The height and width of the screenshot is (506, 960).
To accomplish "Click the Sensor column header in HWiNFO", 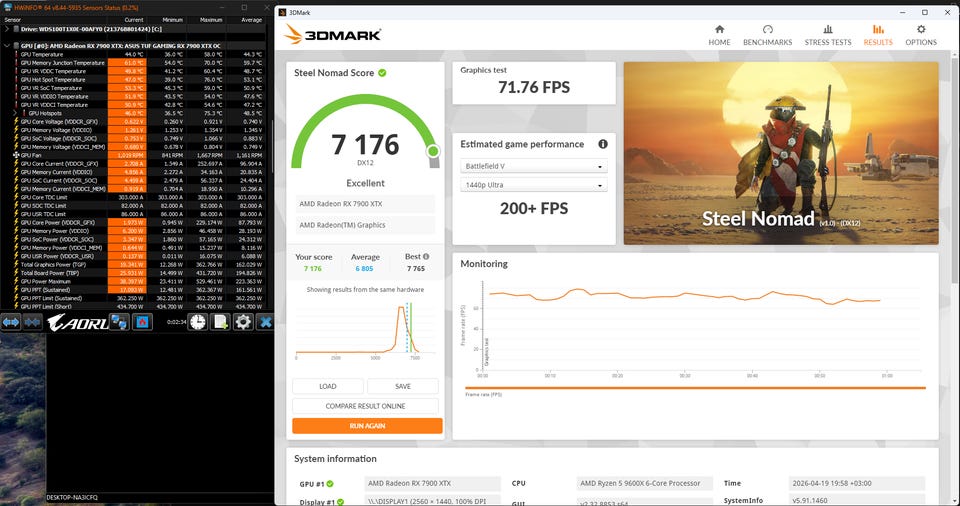I will point(12,20).
